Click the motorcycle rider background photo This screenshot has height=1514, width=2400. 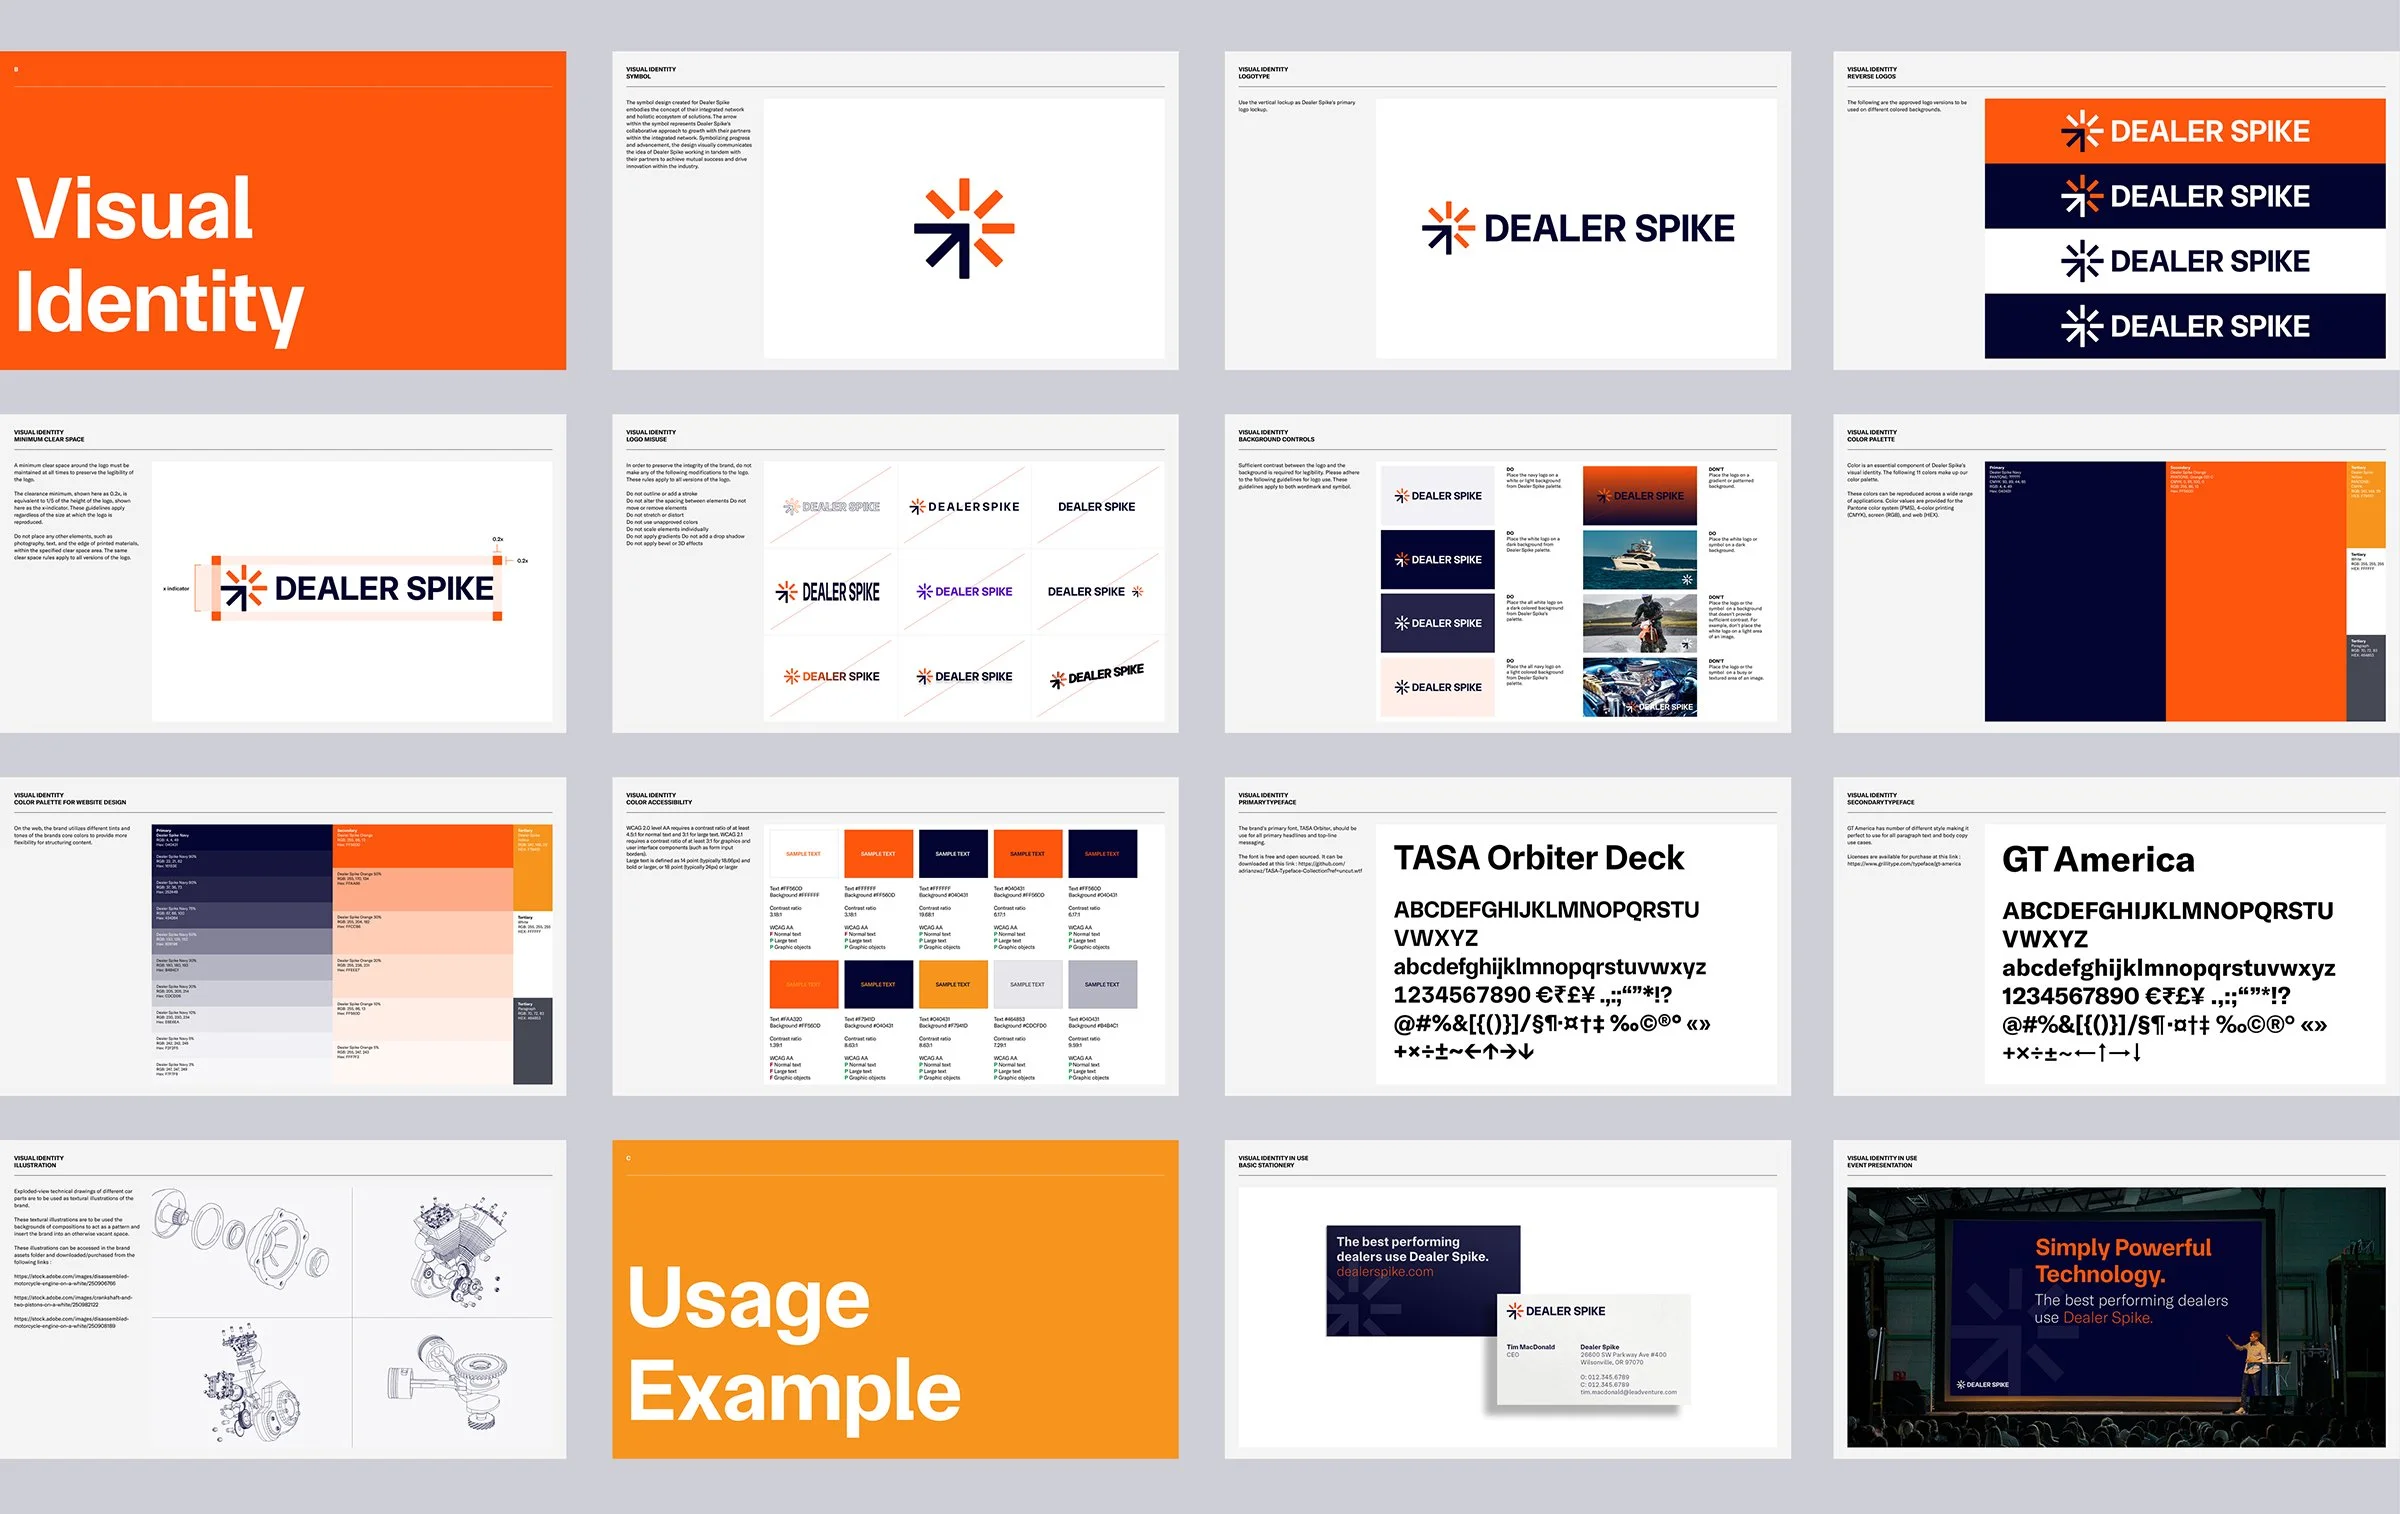[x=1639, y=623]
